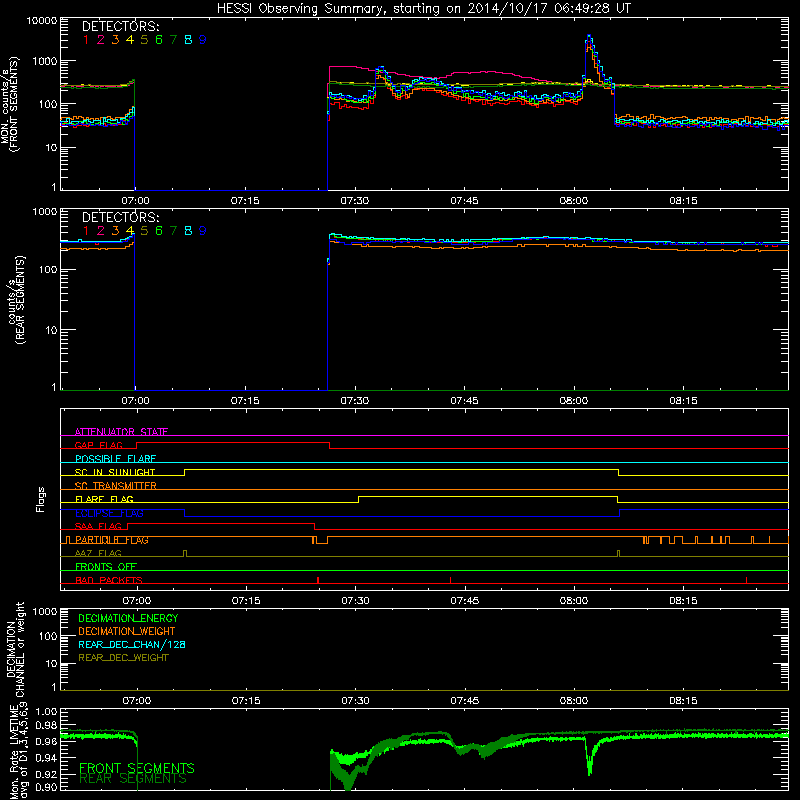
Task: Click the HESSI Observing Summary title text
Action: coord(424,9)
